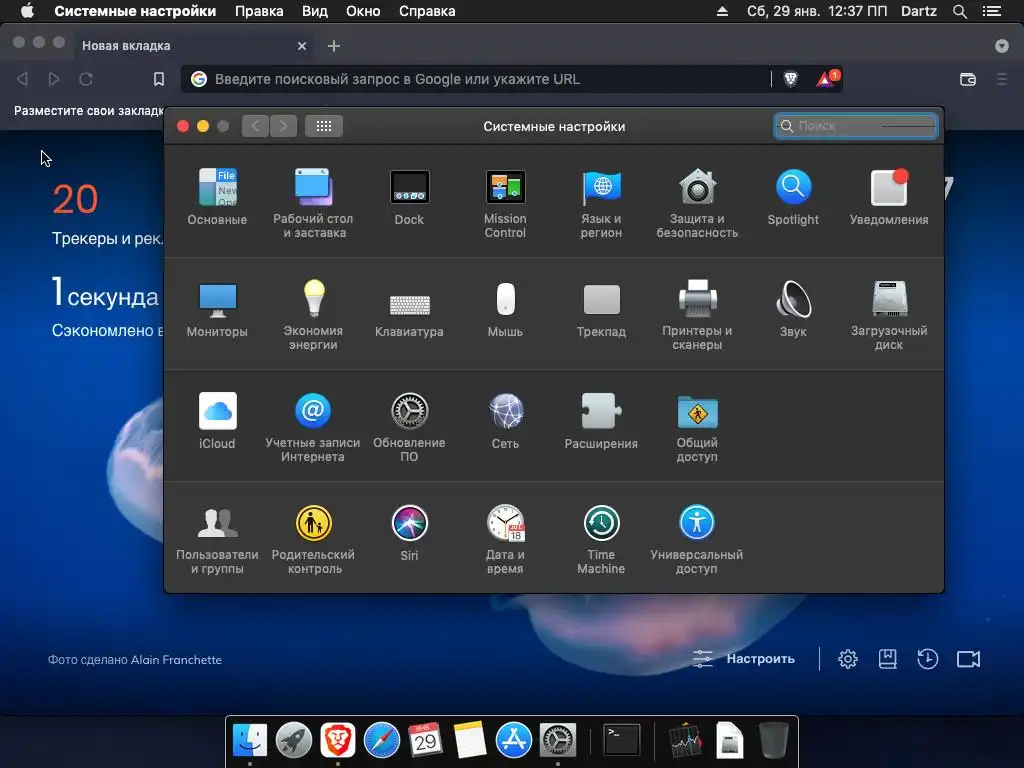Screen dimensions: 1024x768
Task: Add a new browser tab
Action: point(334,46)
